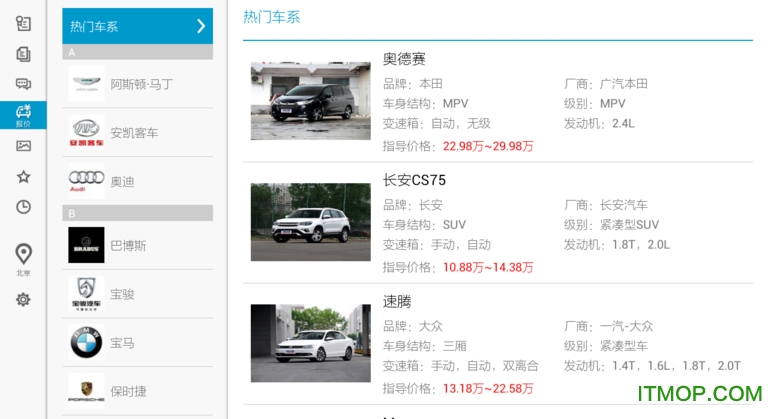Select Aston Martin brand in list
The height and width of the screenshot is (419, 768).
(138, 84)
